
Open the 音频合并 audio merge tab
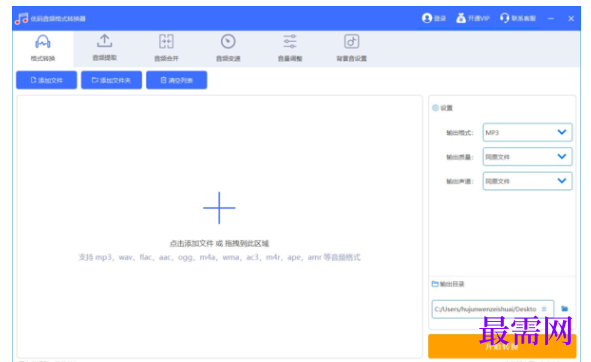[x=166, y=48]
